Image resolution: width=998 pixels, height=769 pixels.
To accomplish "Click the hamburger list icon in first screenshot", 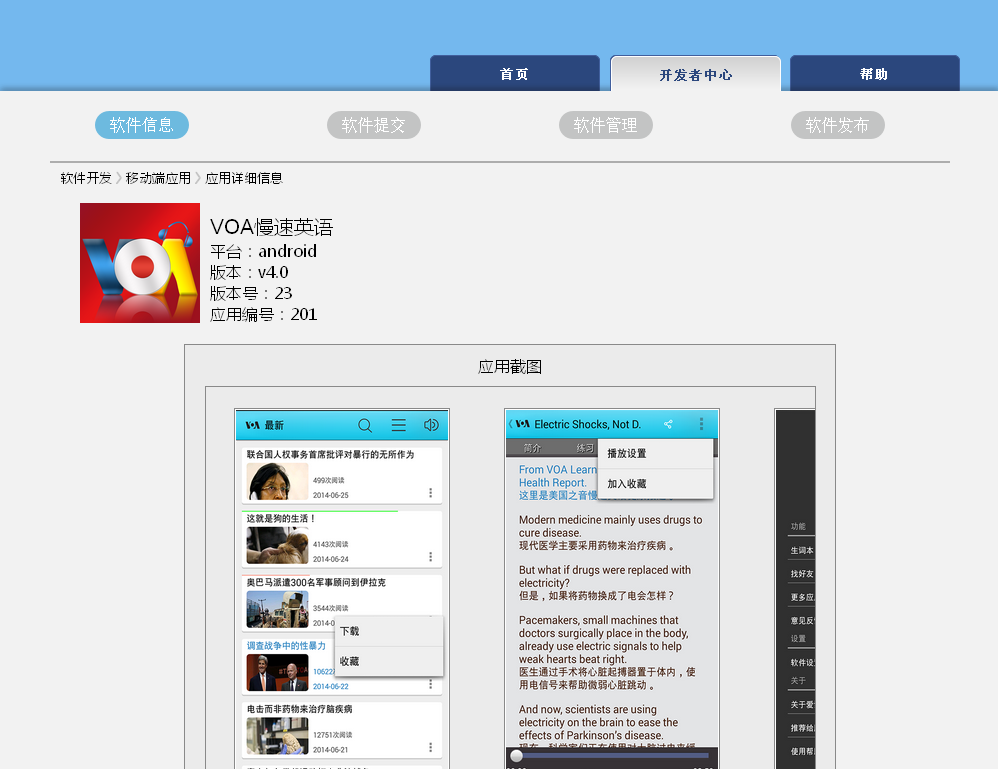I will 398,425.
